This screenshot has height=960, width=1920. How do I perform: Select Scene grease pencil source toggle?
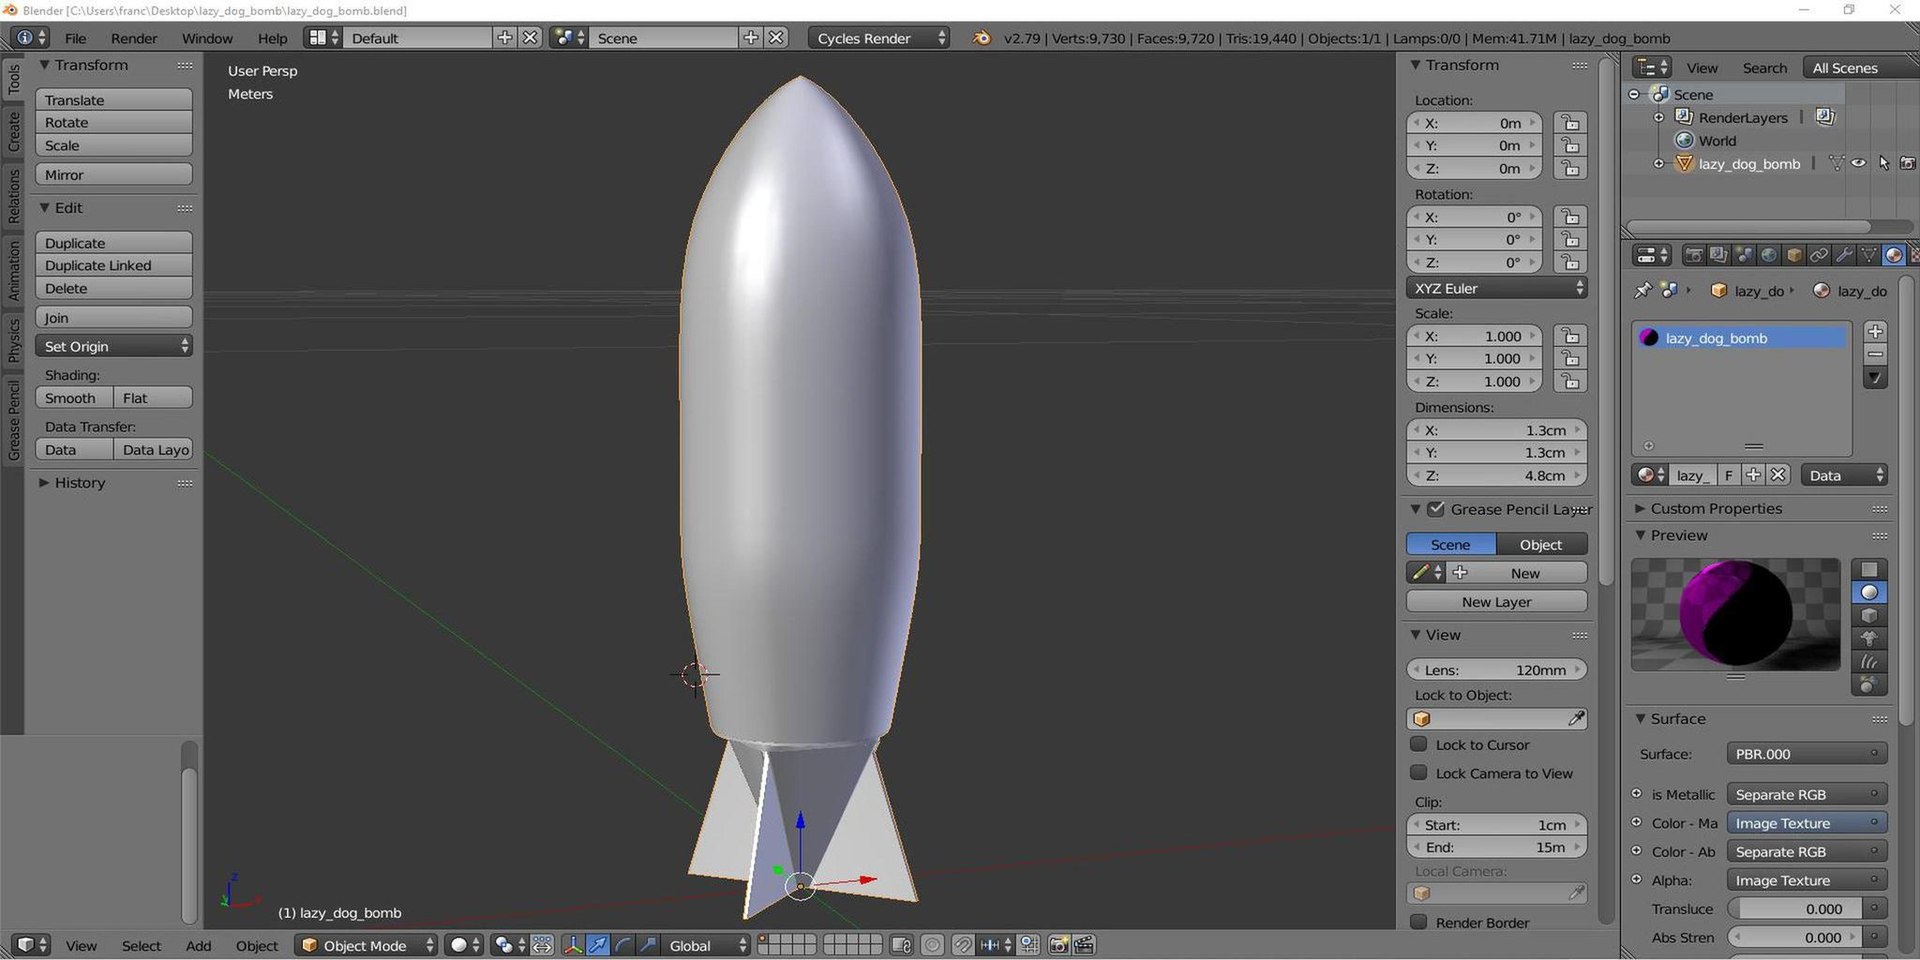pyautogui.click(x=1451, y=544)
